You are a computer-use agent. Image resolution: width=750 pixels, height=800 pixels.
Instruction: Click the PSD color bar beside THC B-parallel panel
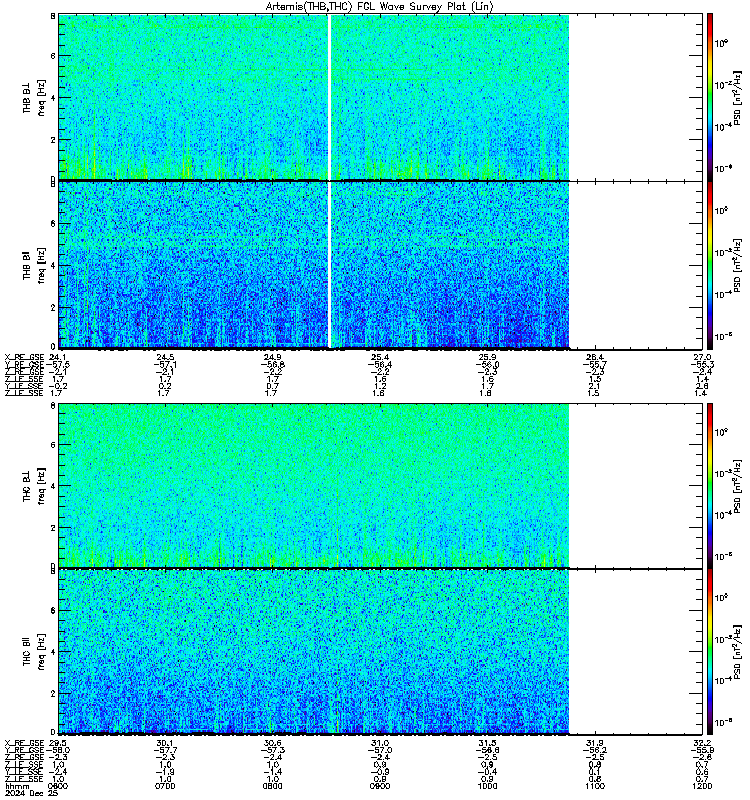709,652
